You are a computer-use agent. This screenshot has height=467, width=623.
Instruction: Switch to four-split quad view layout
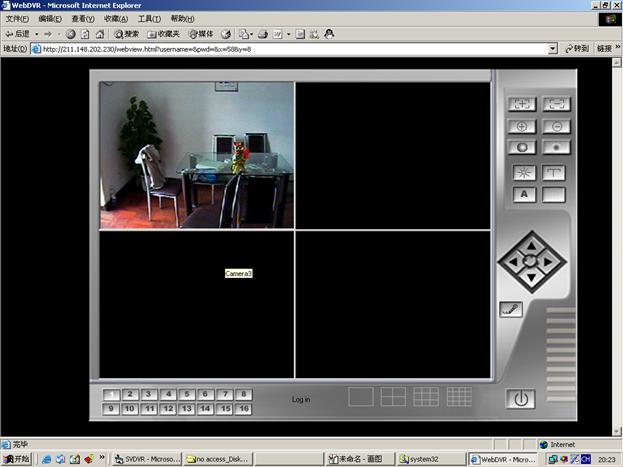pyautogui.click(x=393, y=397)
